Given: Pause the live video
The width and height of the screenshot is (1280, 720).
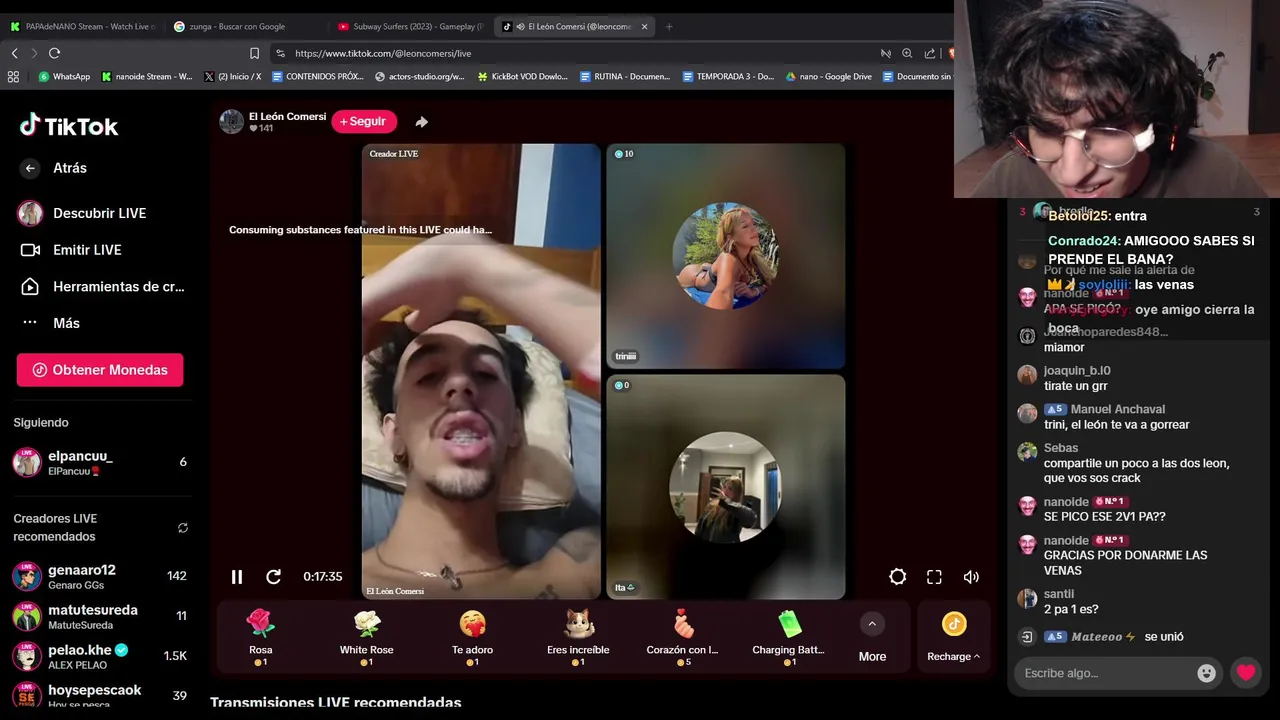Looking at the screenshot, I should [237, 577].
